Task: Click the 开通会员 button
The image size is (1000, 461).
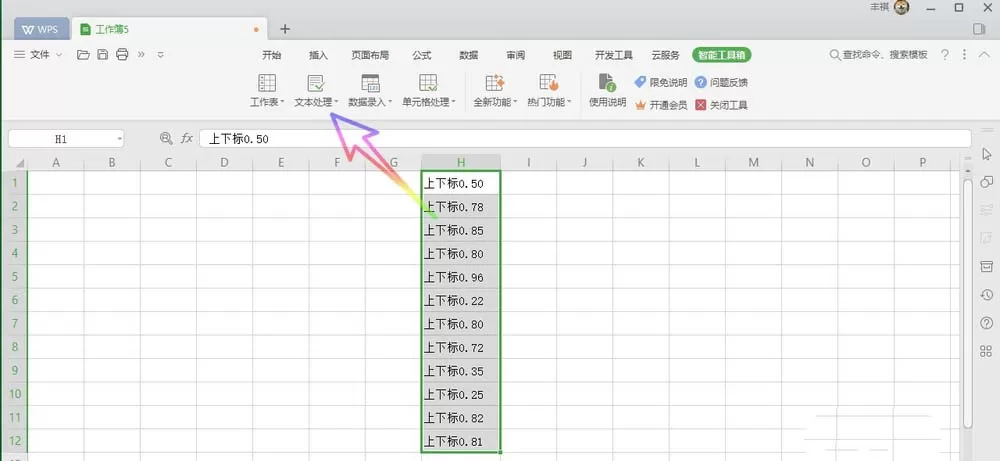Action: tap(661, 105)
